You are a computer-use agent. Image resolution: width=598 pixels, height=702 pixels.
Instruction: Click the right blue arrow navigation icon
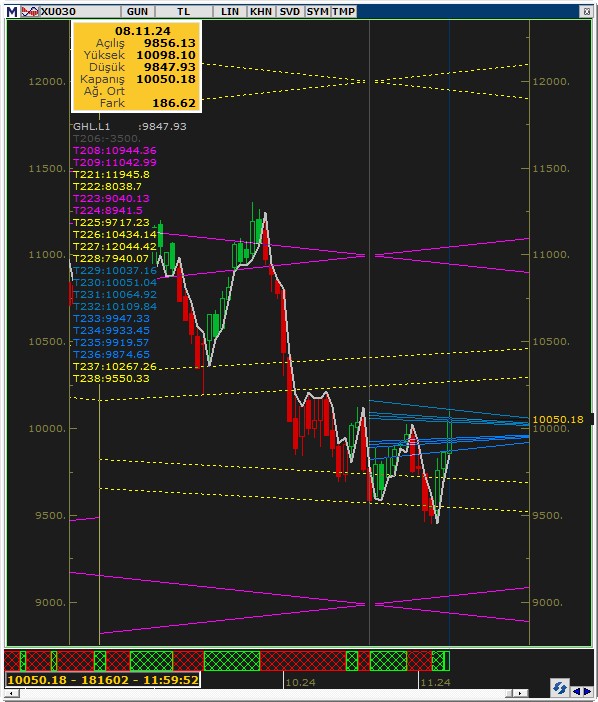[587, 692]
